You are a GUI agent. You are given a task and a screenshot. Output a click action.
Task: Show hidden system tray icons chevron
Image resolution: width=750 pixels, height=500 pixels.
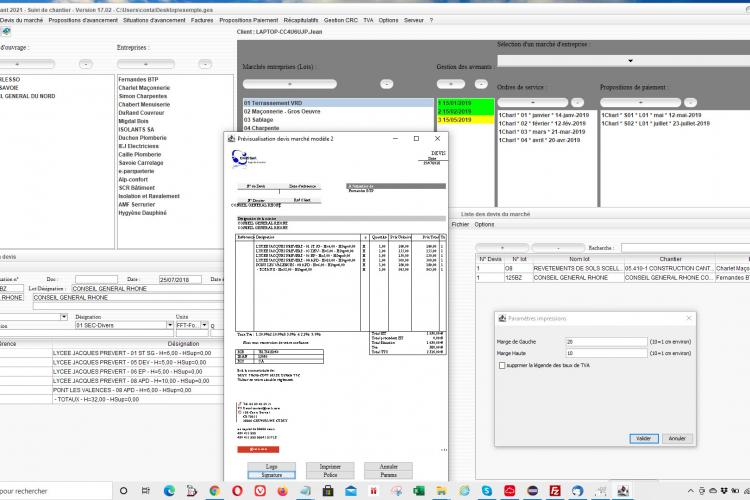(690, 491)
